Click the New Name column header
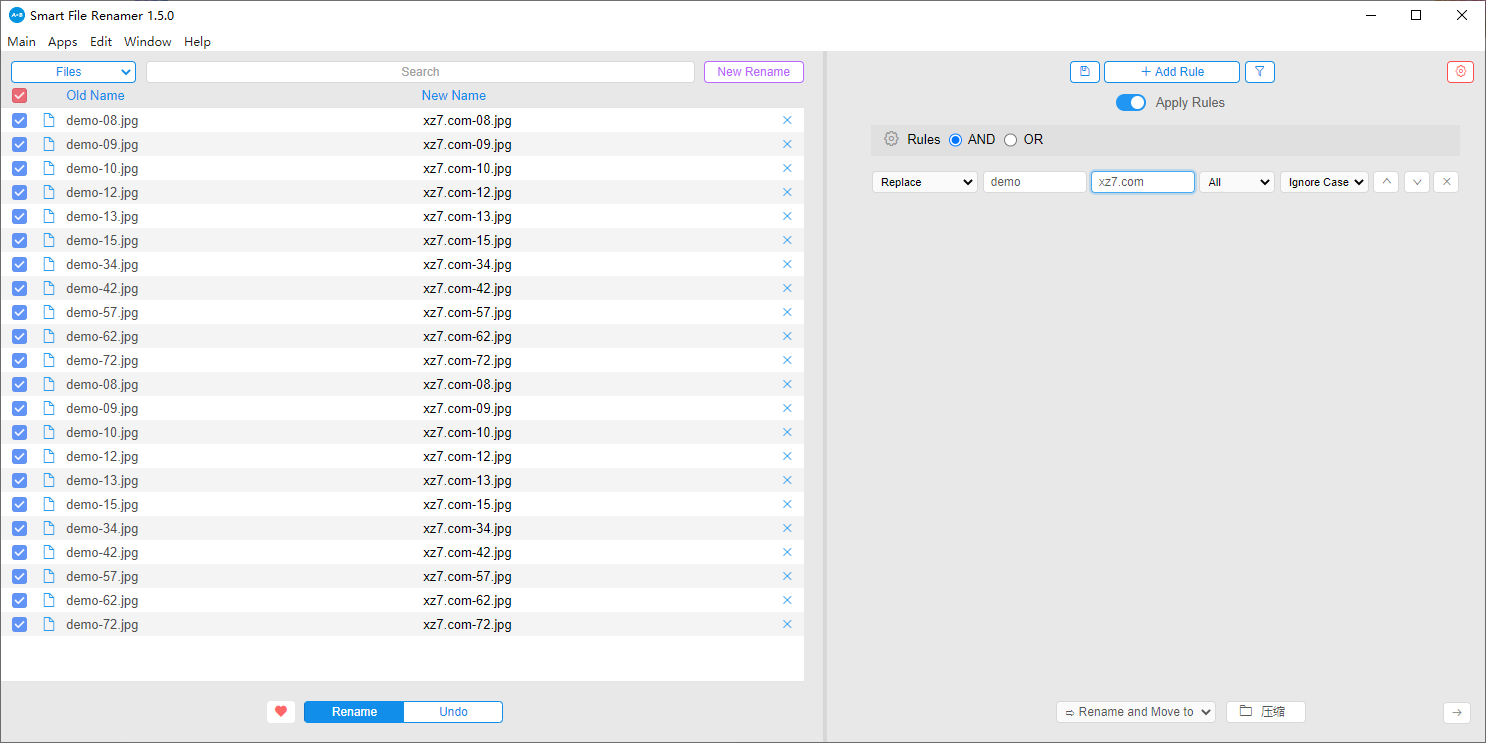1486x743 pixels. tap(454, 96)
